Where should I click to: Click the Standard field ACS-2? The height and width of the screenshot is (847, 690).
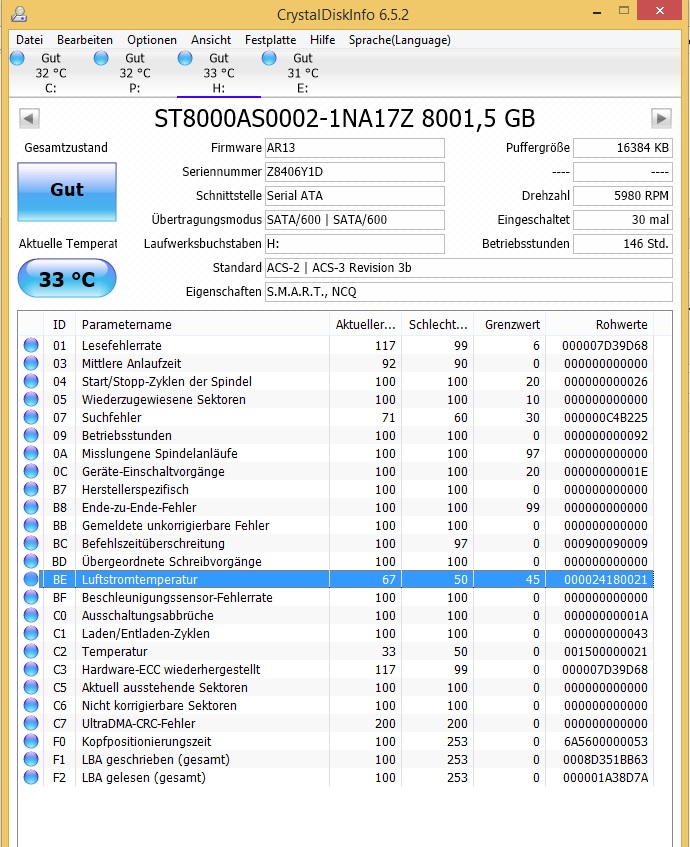click(x=468, y=267)
